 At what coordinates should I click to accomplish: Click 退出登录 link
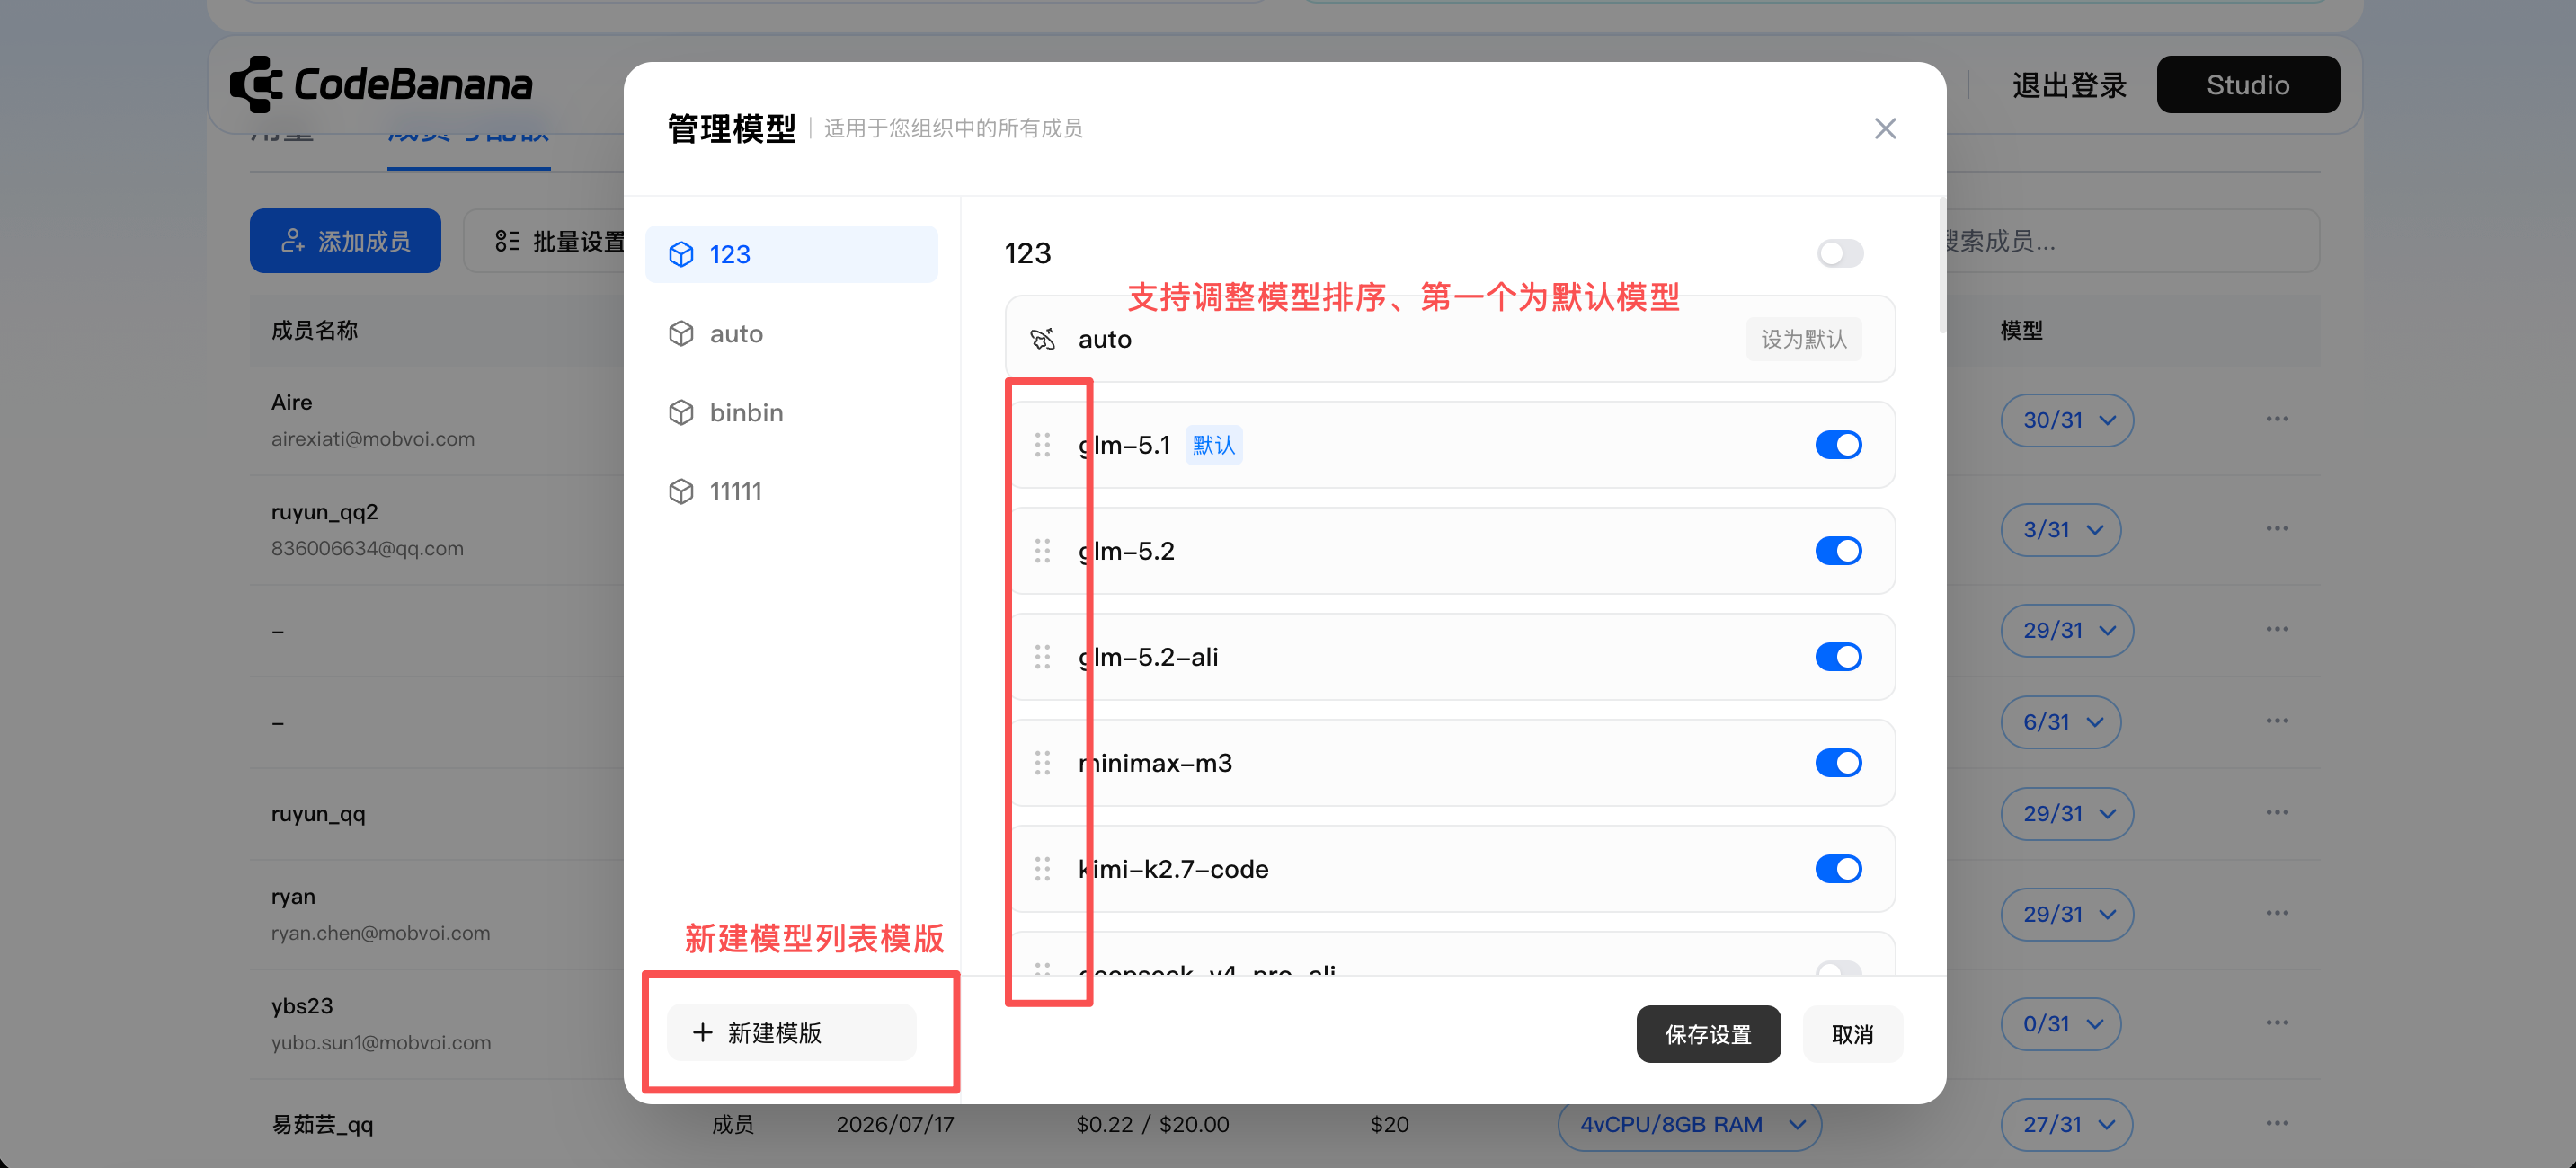2068,85
